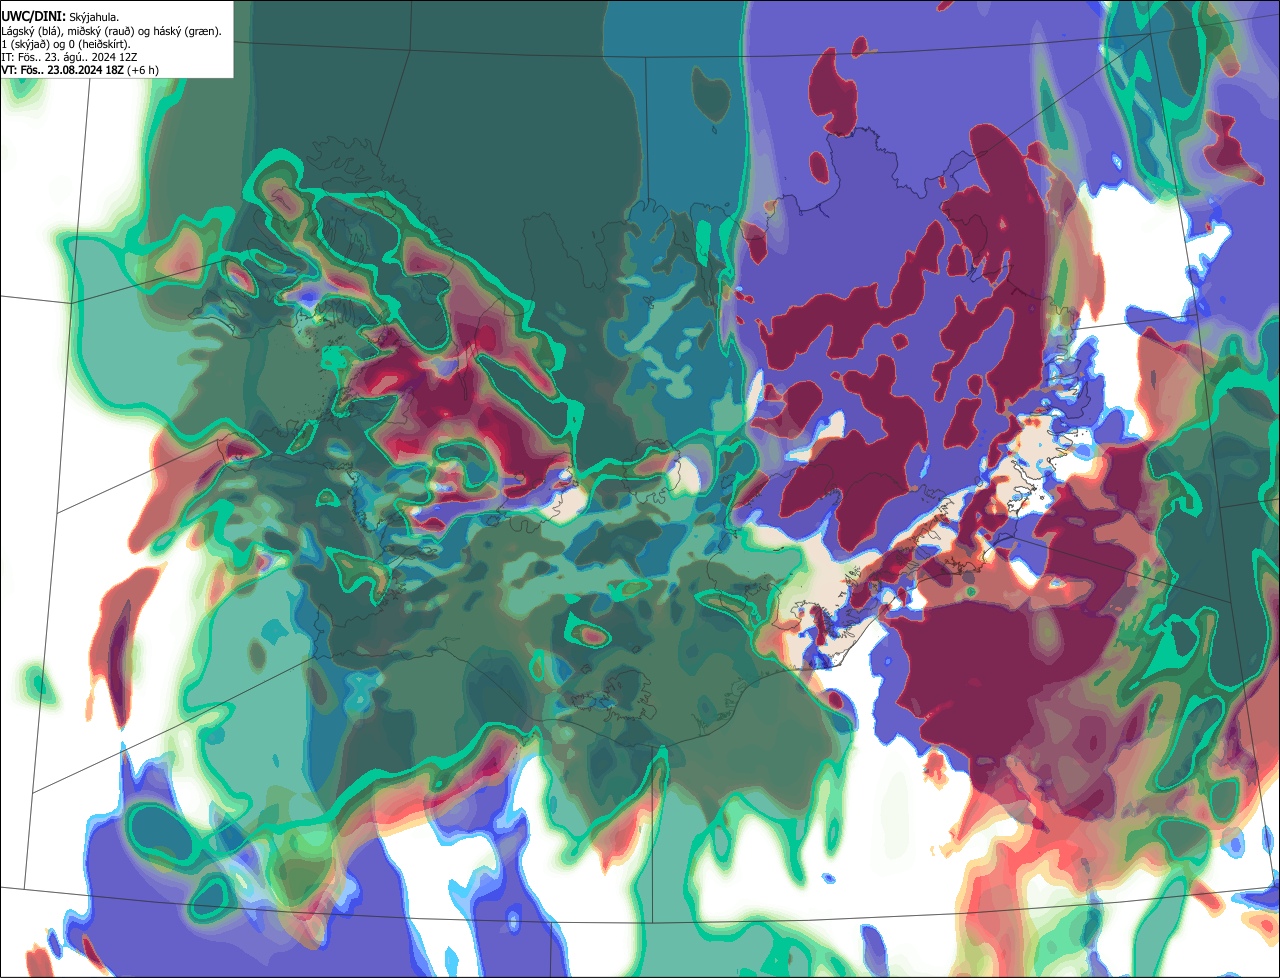Click the line "1 (skýjað) og 0 (heiðskírt)."

66,44
